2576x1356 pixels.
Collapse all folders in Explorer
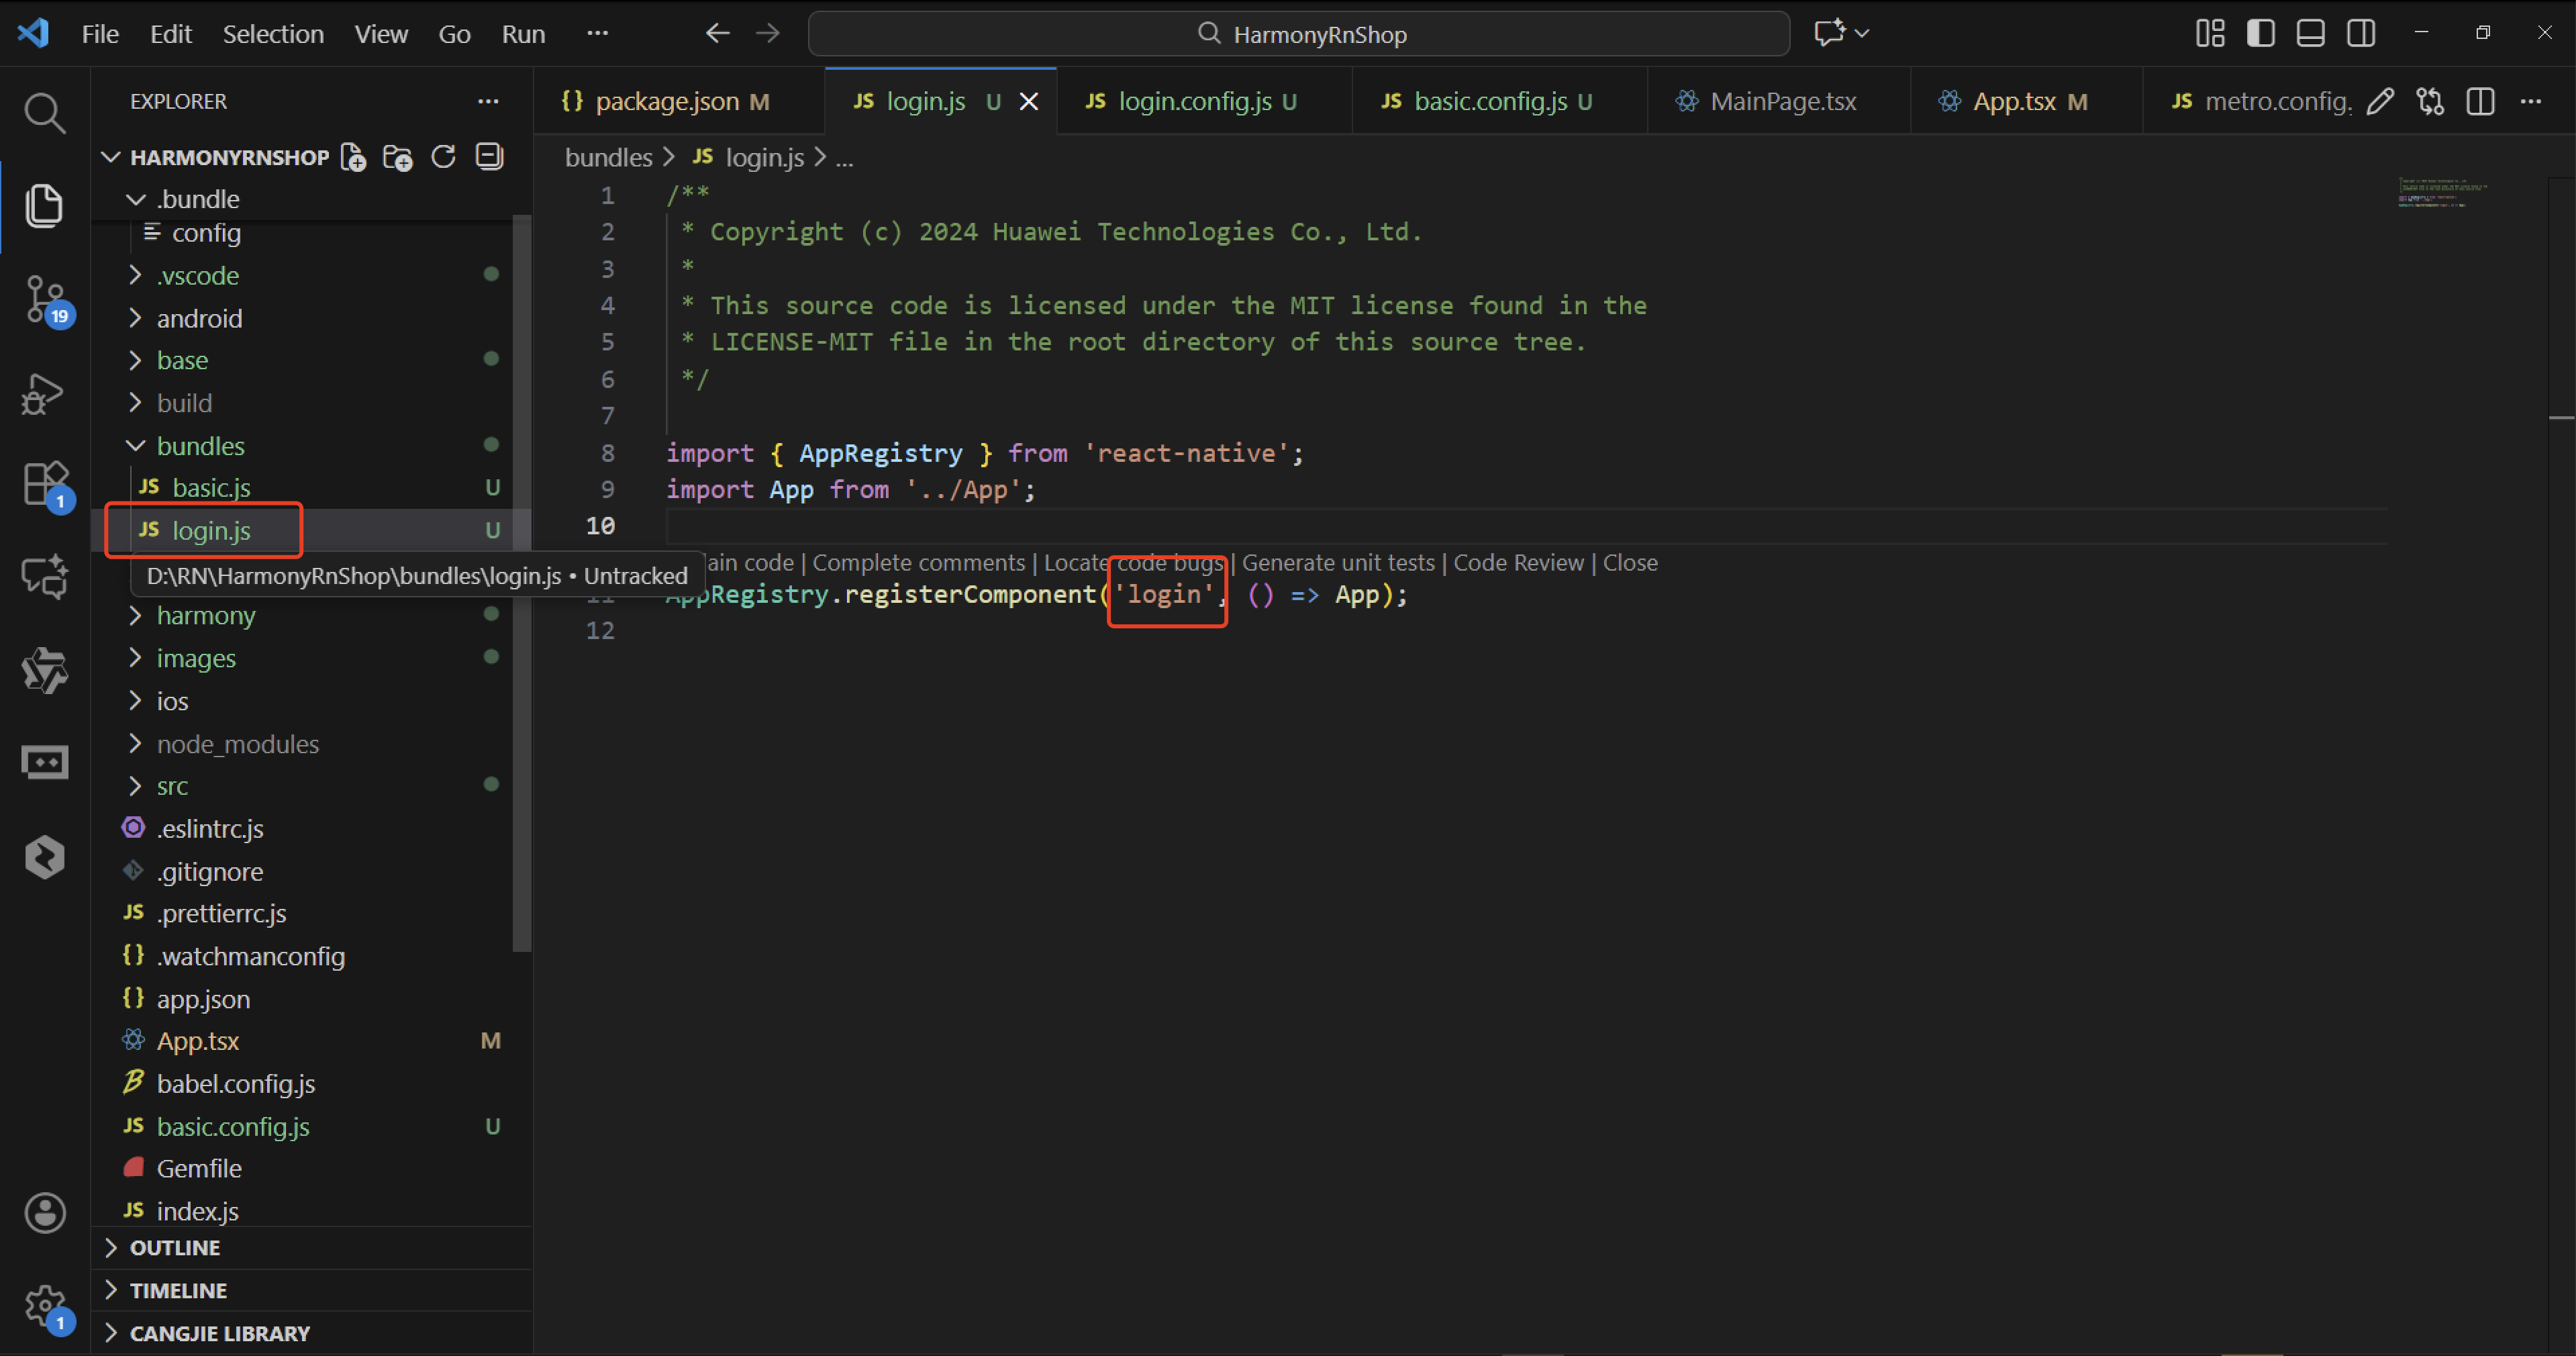coord(489,157)
